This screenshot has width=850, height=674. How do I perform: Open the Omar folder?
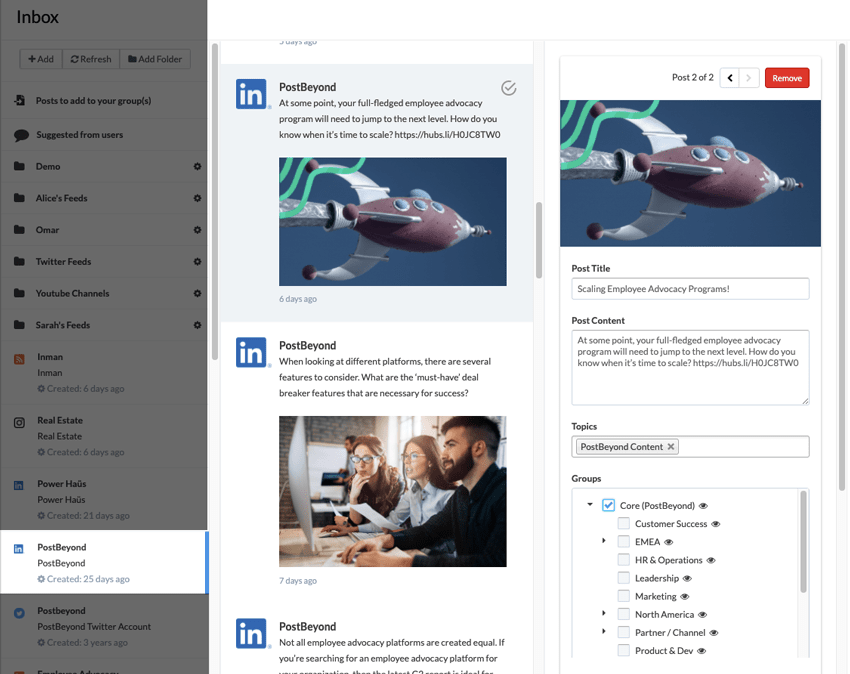[x=104, y=230]
